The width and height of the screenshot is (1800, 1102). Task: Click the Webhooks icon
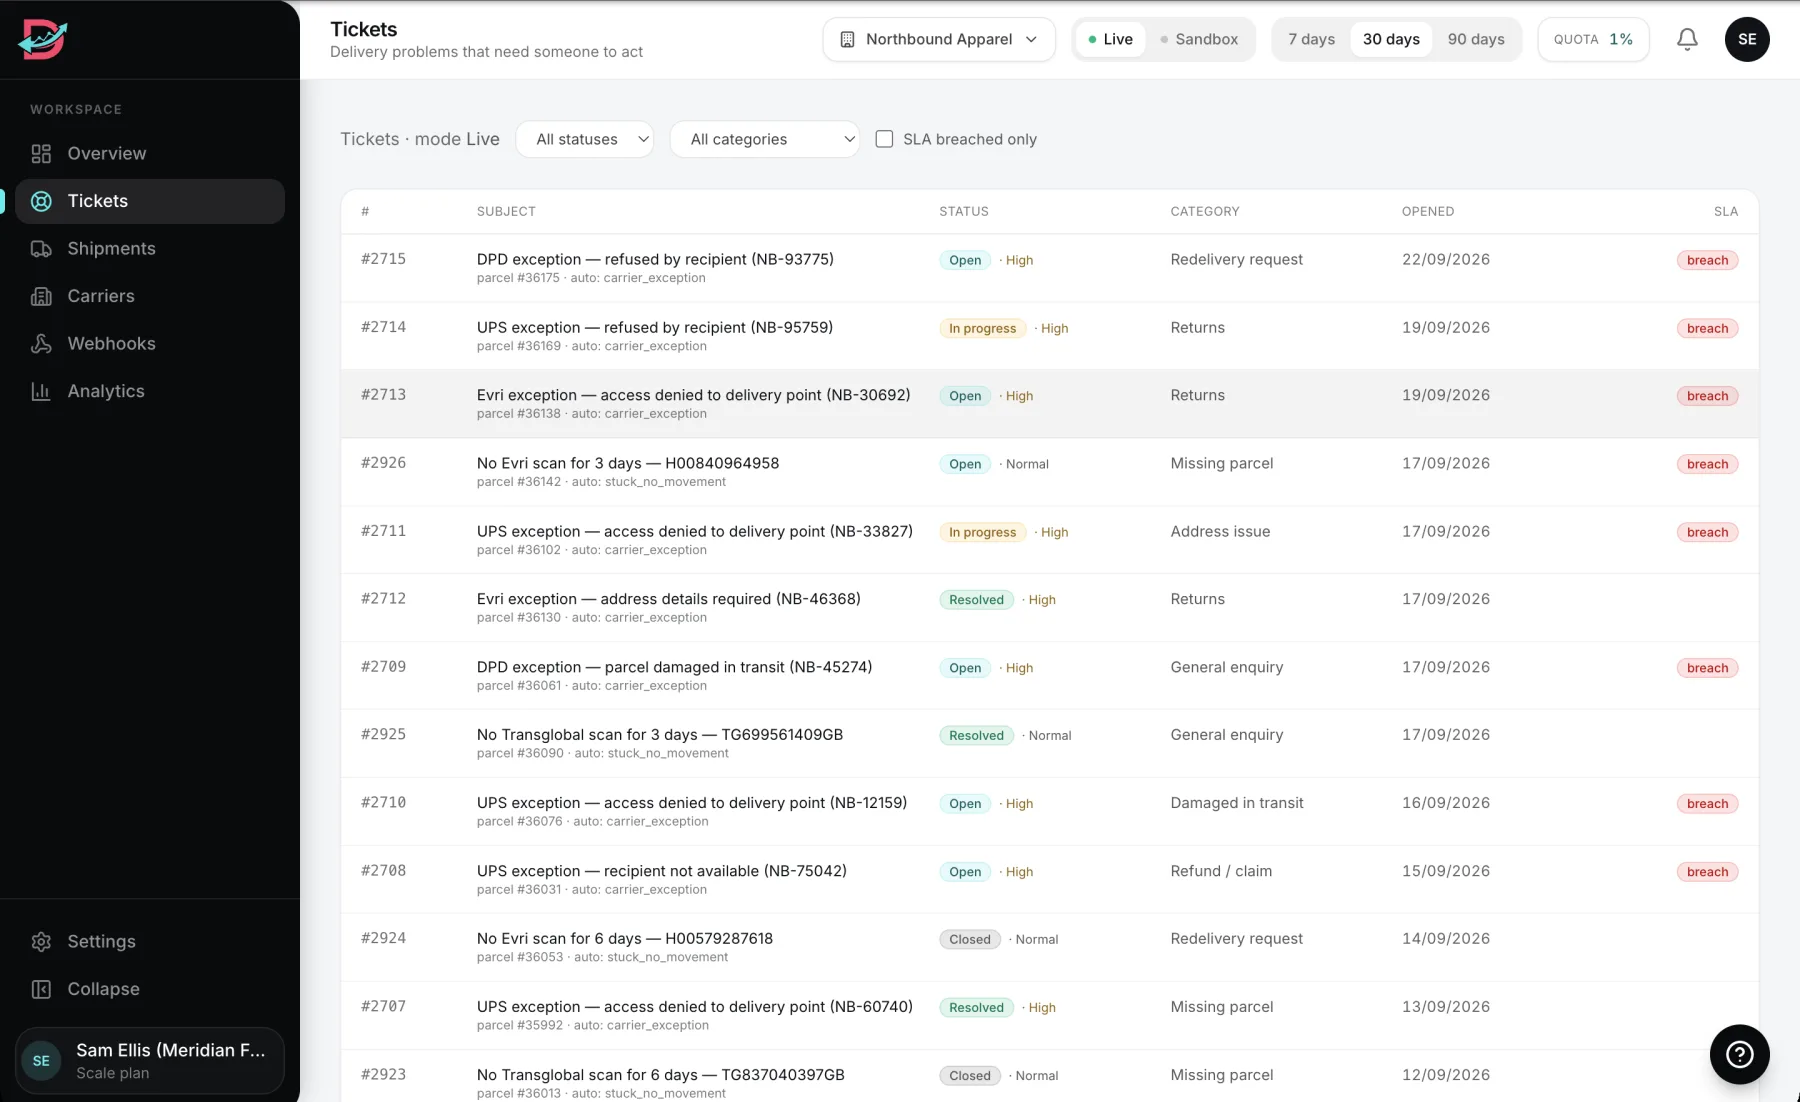click(x=41, y=344)
